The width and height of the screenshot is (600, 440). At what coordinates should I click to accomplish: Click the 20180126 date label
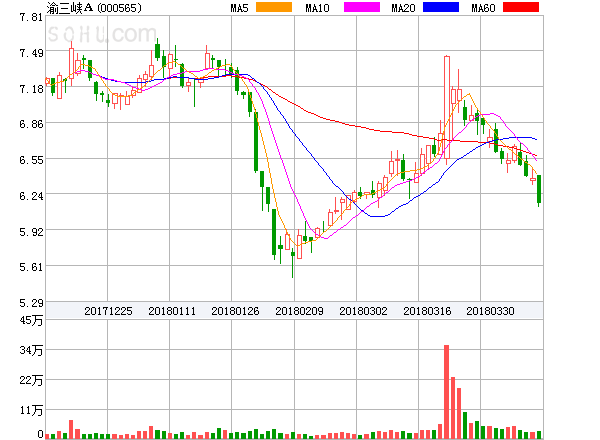coord(235,311)
